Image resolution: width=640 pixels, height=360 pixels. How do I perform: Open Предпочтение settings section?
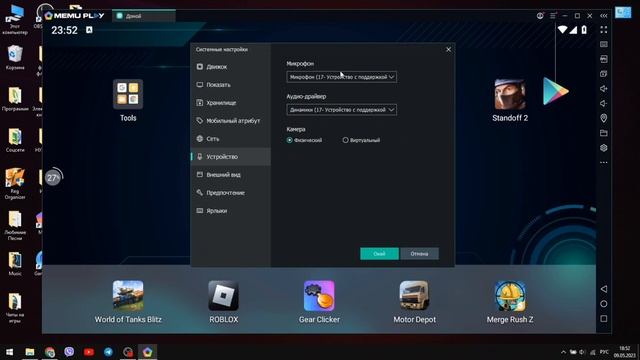[x=230, y=192]
